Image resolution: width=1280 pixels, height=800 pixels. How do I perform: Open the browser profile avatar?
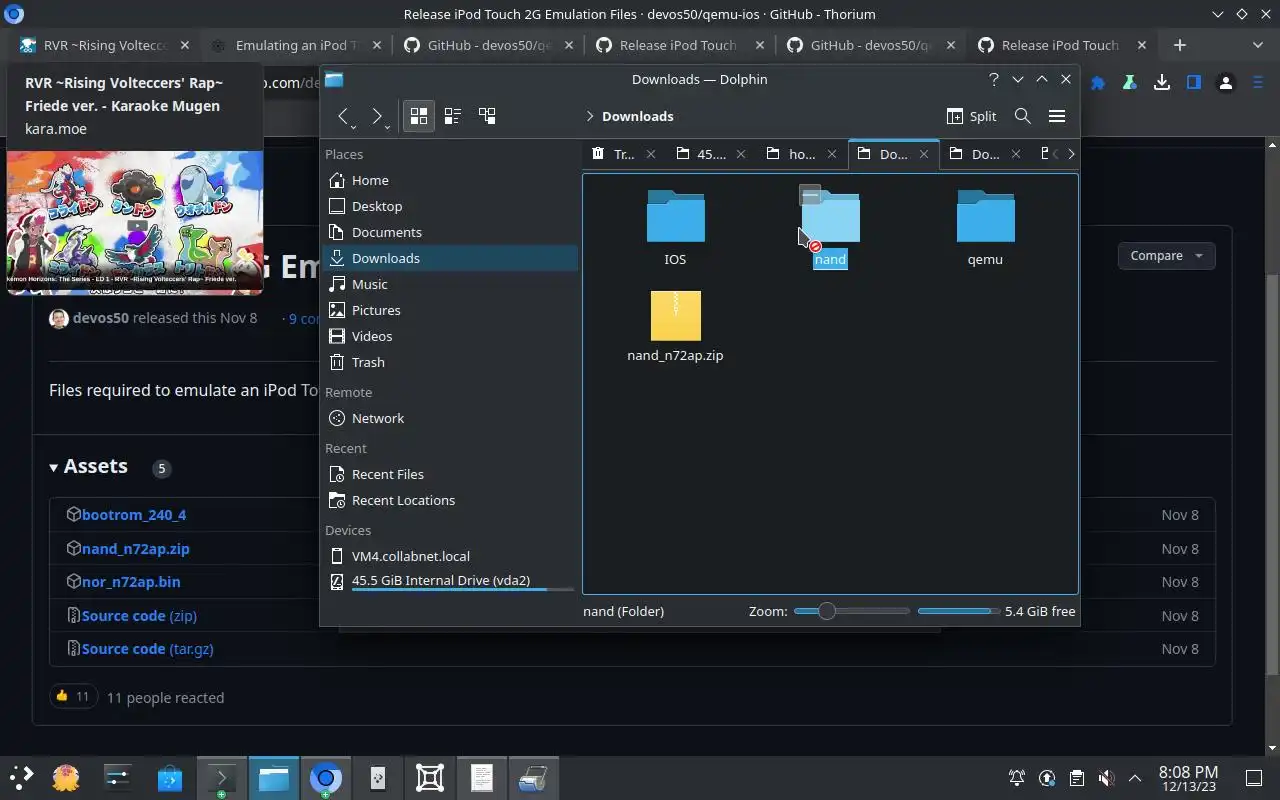point(1226,83)
